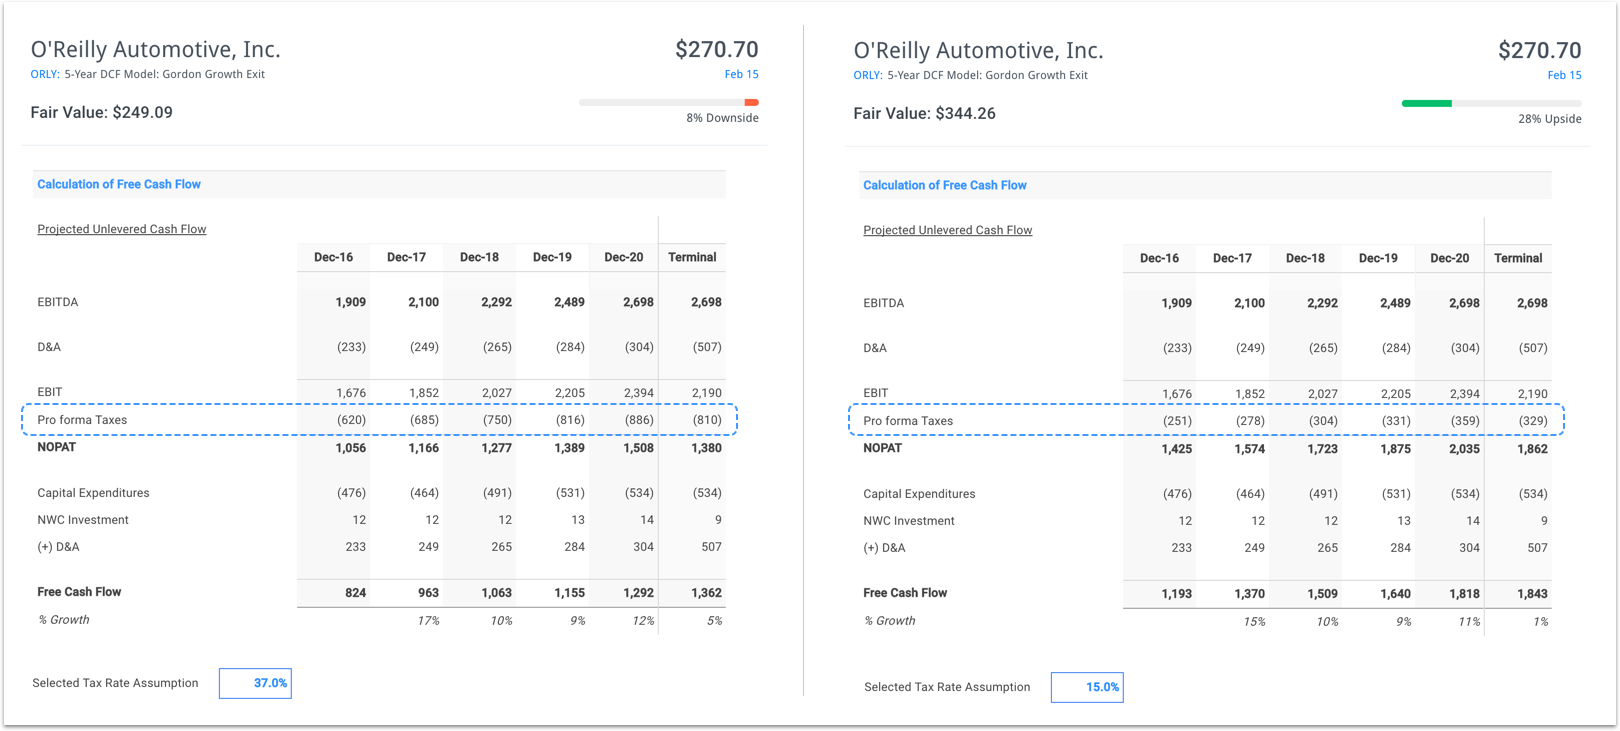Viewport: 1620px width, 731px height.
Task: Click right EBIT Dec-16 value 1,676
Action: click(x=1177, y=394)
